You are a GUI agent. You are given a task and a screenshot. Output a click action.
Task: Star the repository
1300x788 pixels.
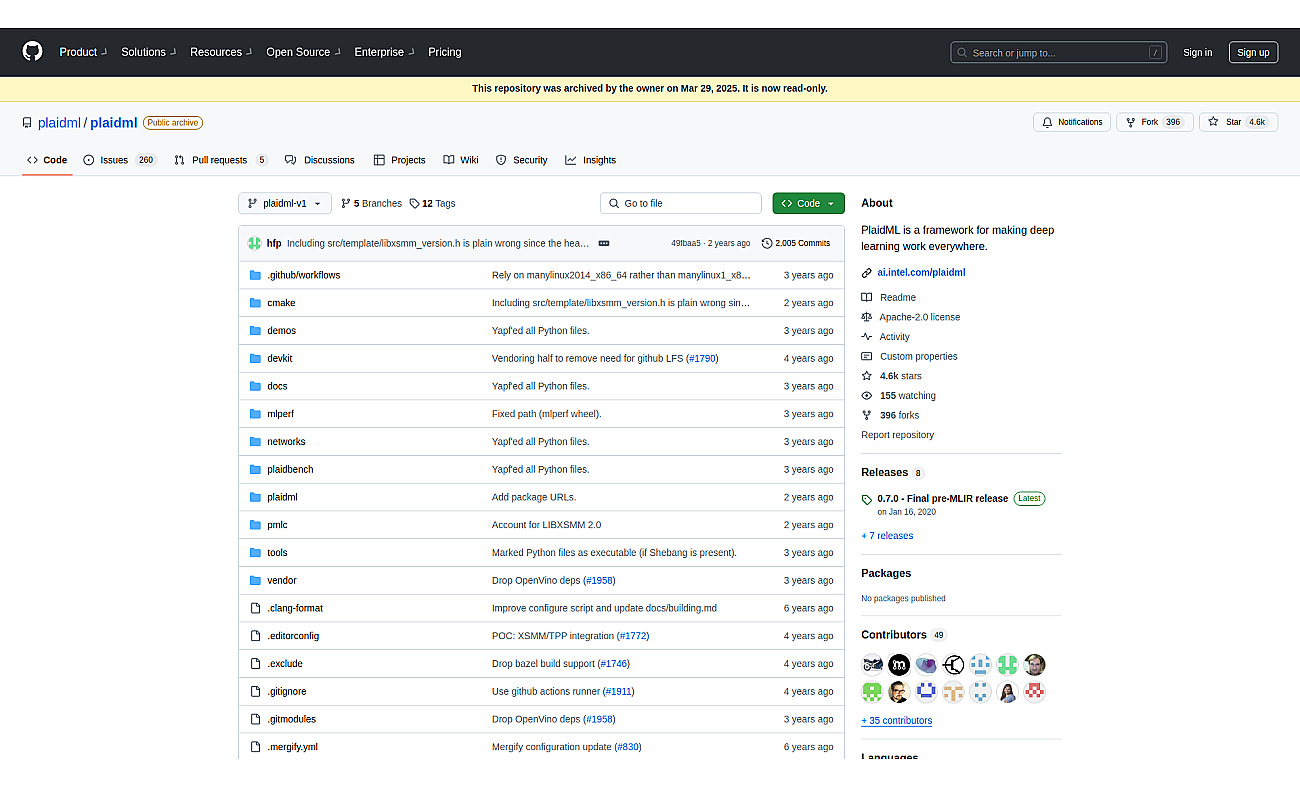[x=1238, y=122]
